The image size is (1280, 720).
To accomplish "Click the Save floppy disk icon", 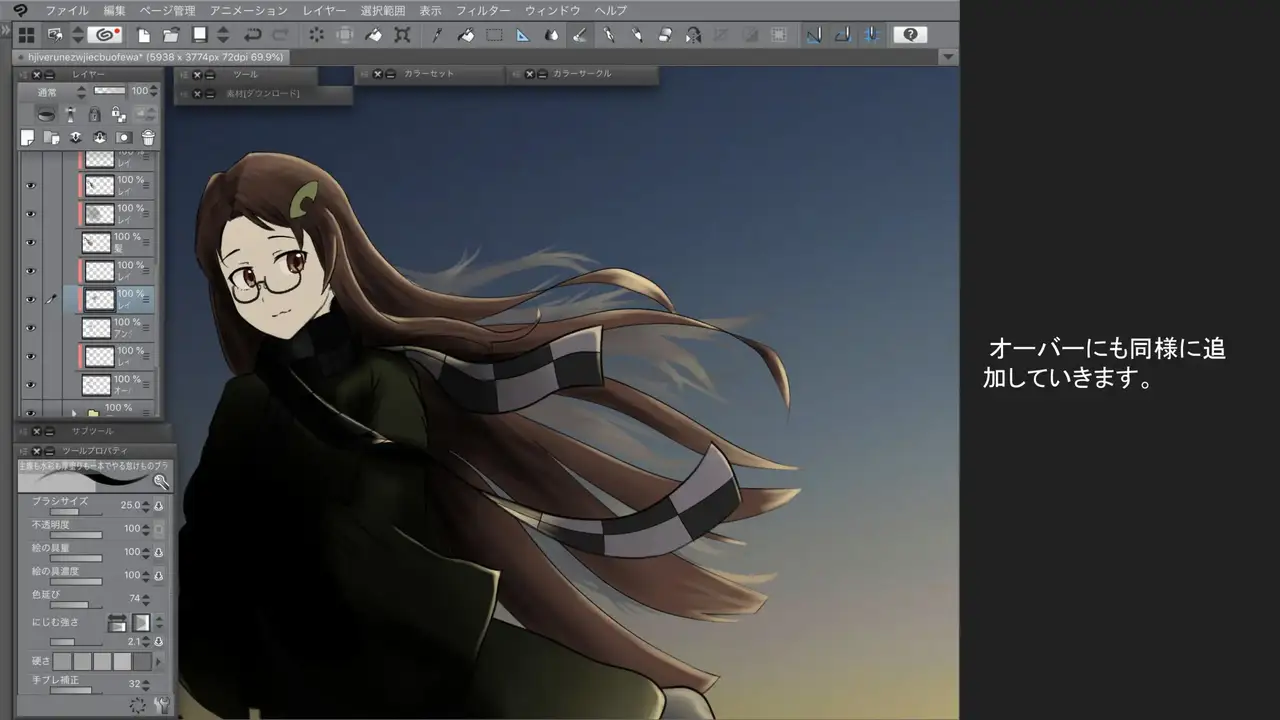I will [x=199, y=35].
